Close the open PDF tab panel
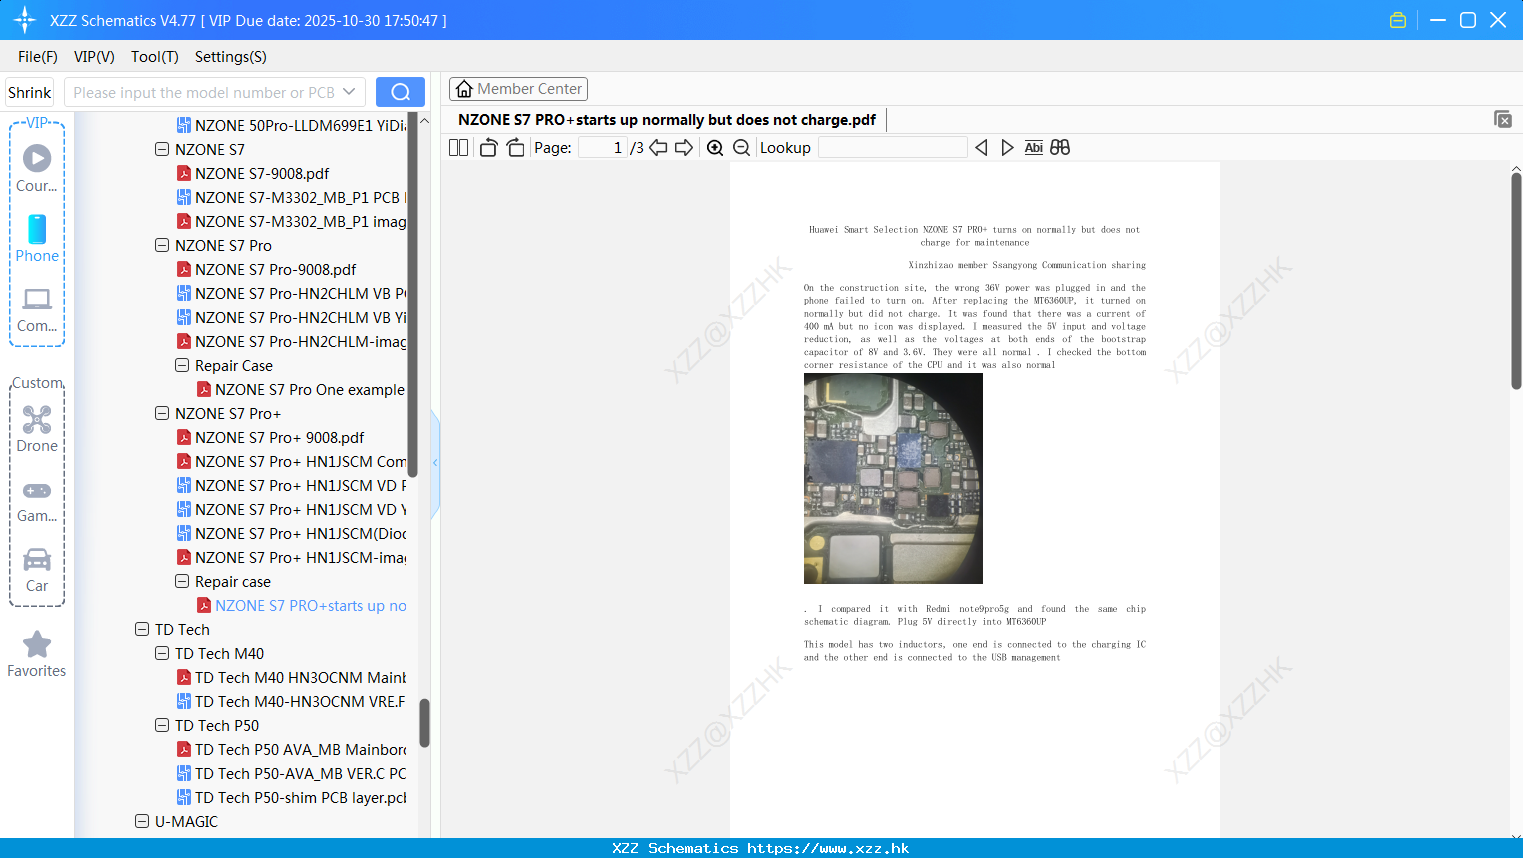The width and height of the screenshot is (1523, 858). [x=1503, y=119]
